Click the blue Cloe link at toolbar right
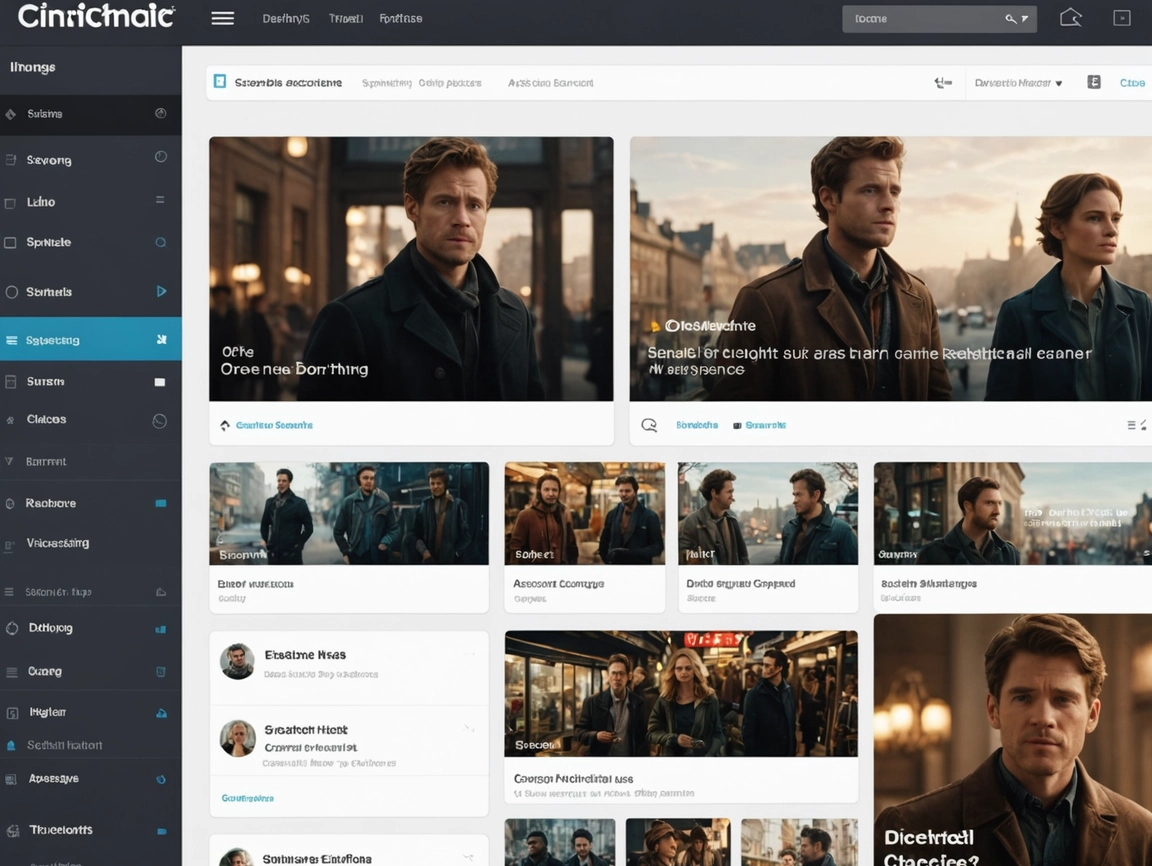The width and height of the screenshot is (1152, 866). (x=1132, y=83)
